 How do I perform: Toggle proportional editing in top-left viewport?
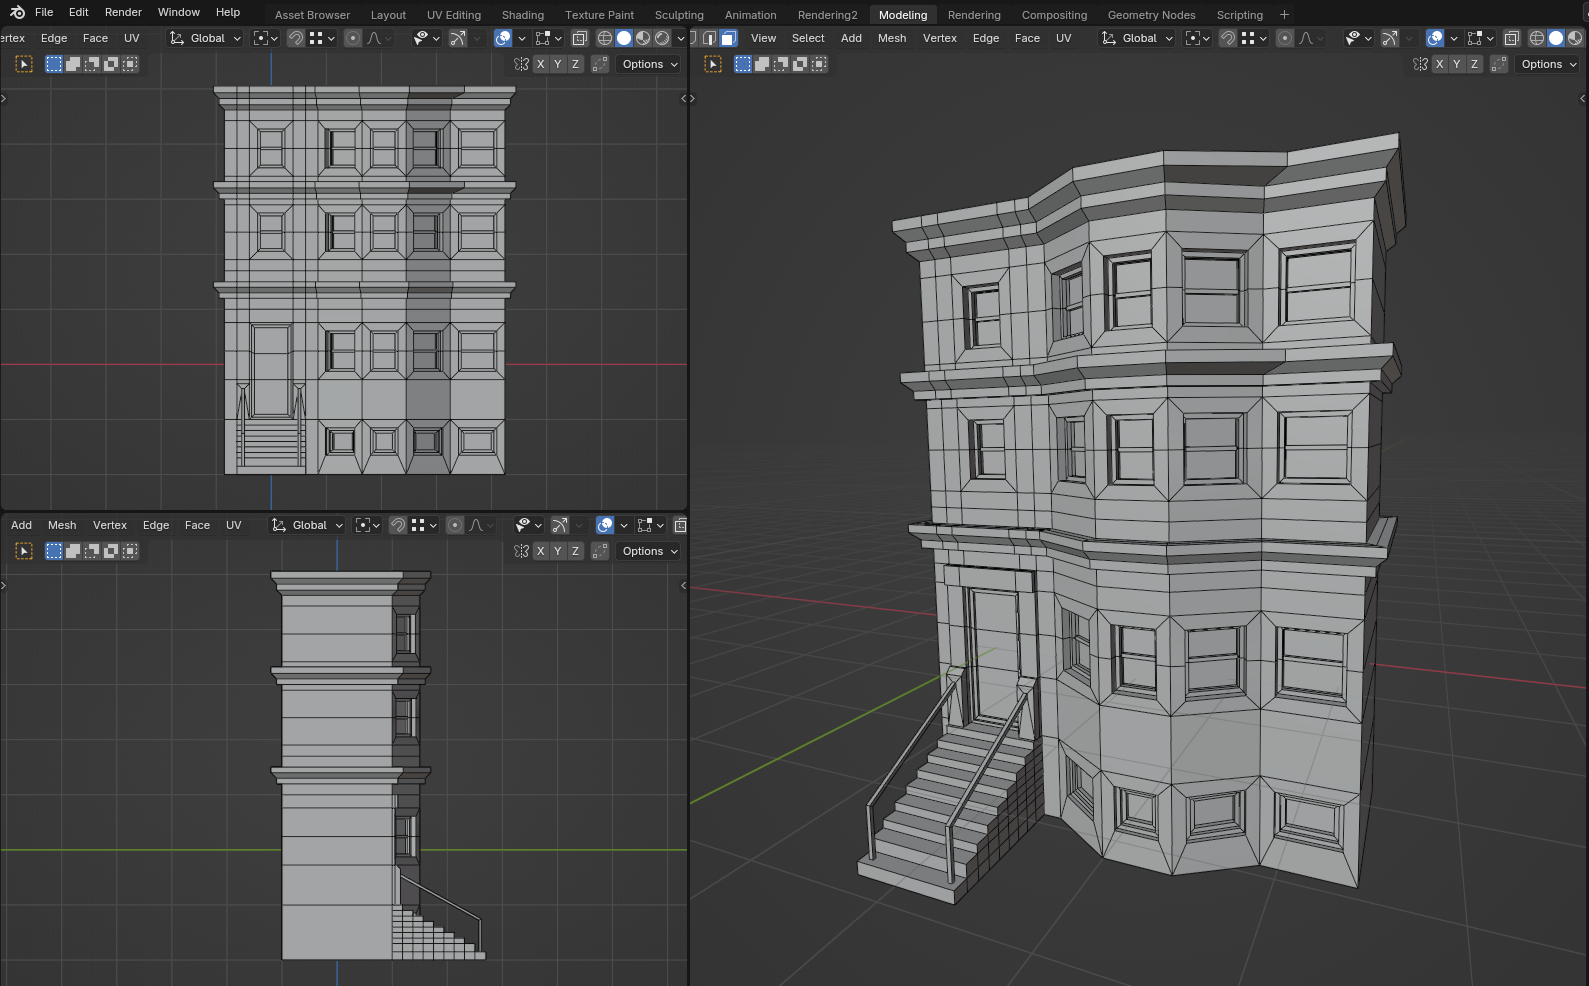[353, 38]
